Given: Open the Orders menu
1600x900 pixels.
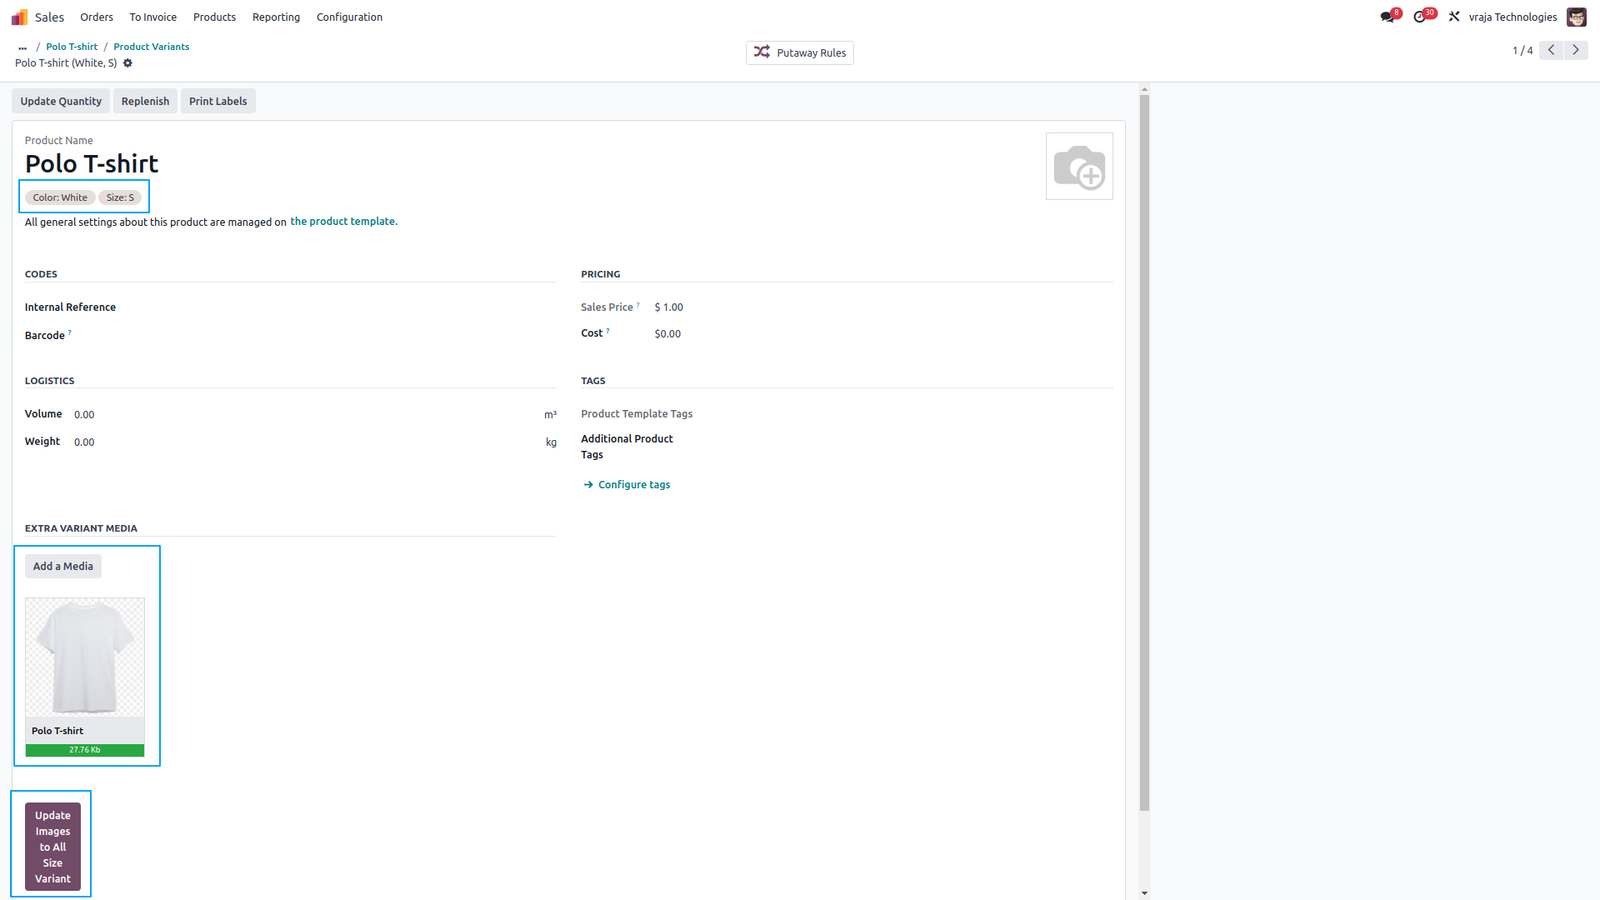Looking at the screenshot, I should [97, 17].
